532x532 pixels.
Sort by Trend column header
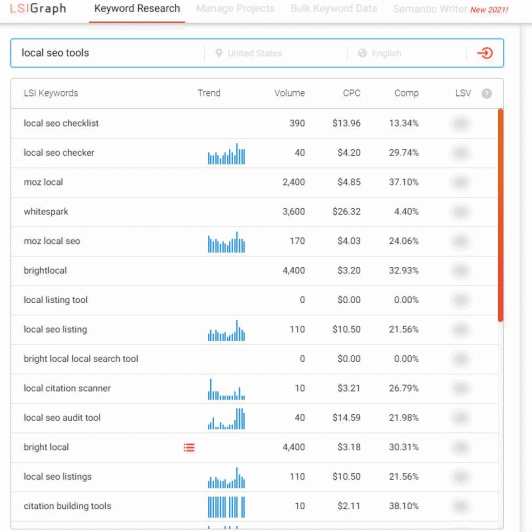[x=209, y=93]
